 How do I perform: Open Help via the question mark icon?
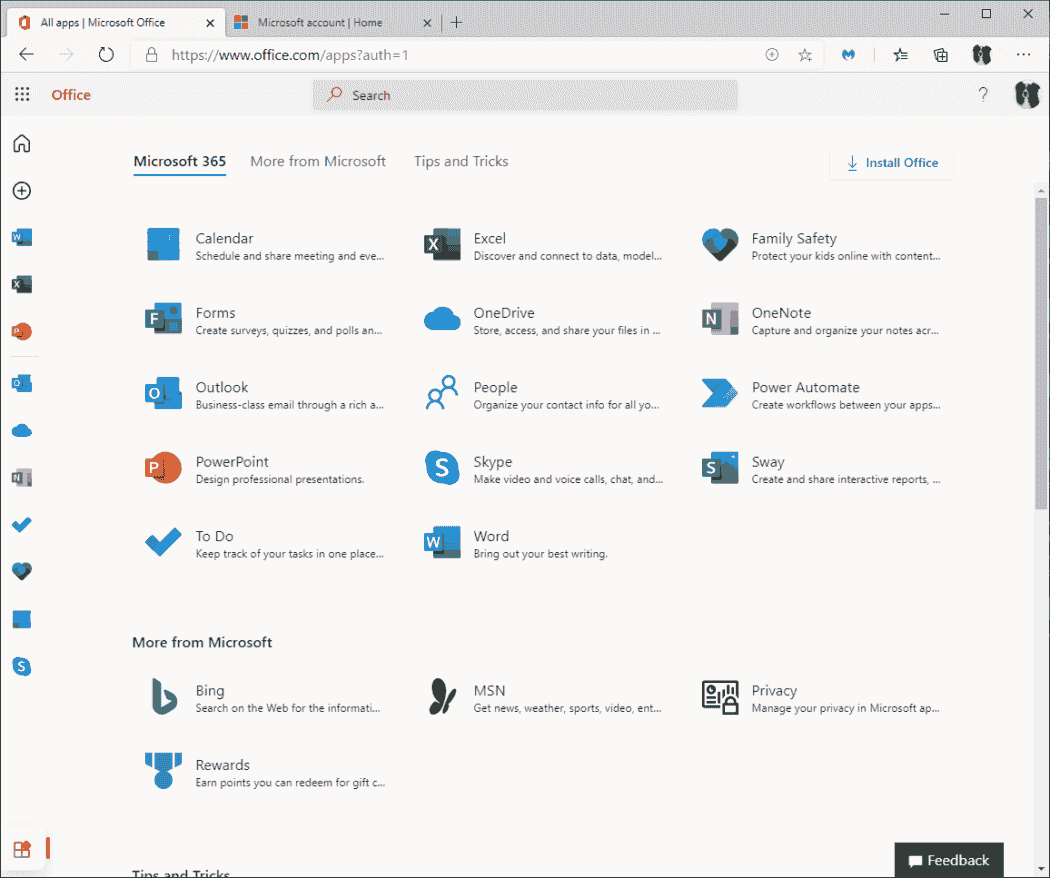point(982,94)
